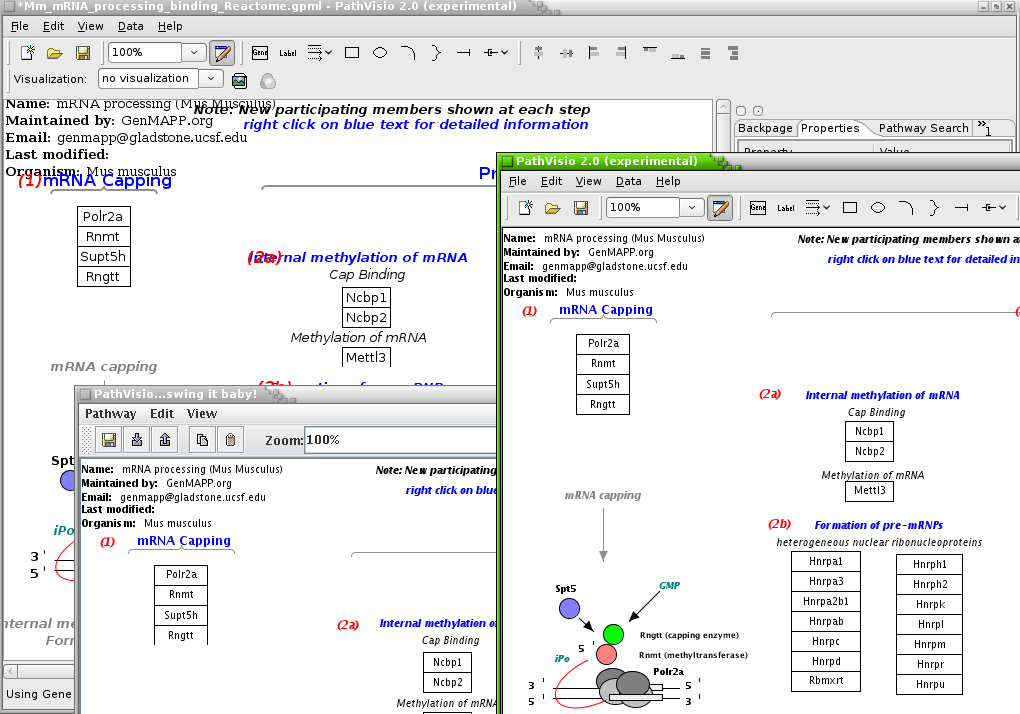Click Hnrpa2b1 gene box in green window
Screen dimensions: 1020x714
click(826, 602)
